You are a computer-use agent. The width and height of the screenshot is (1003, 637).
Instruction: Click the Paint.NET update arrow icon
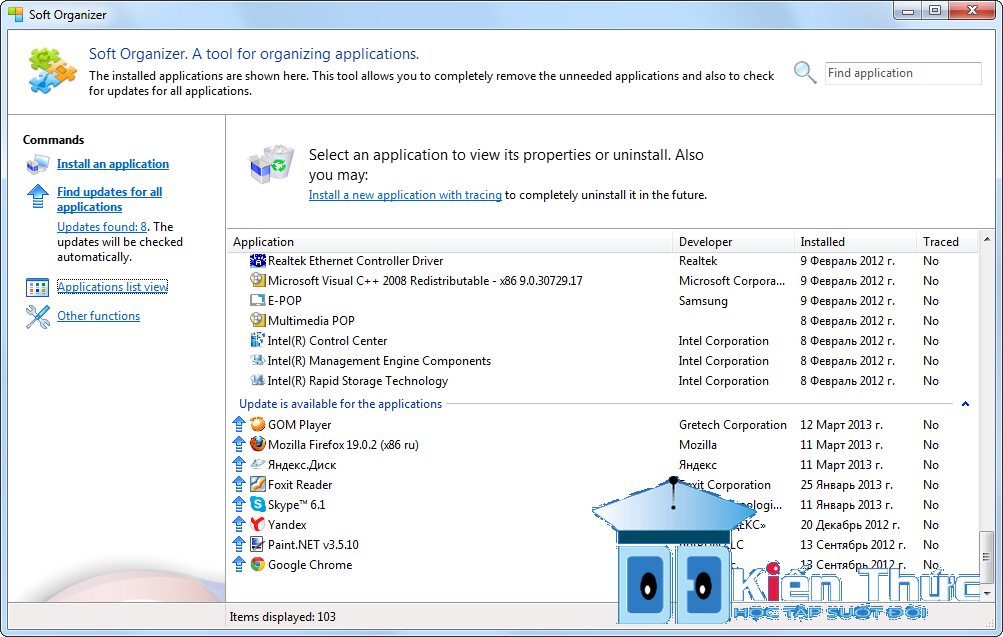coord(239,544)
